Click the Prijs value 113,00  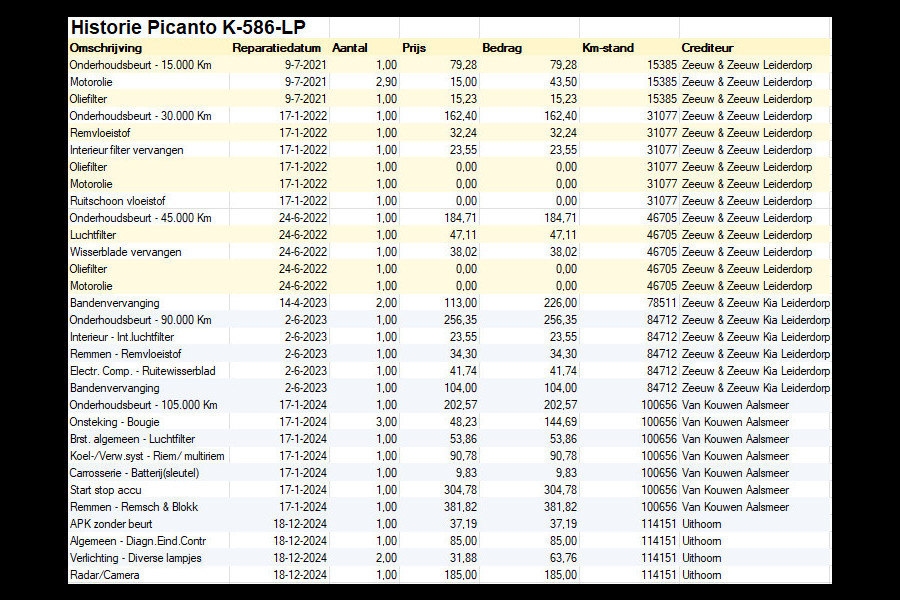click(460, 303)
